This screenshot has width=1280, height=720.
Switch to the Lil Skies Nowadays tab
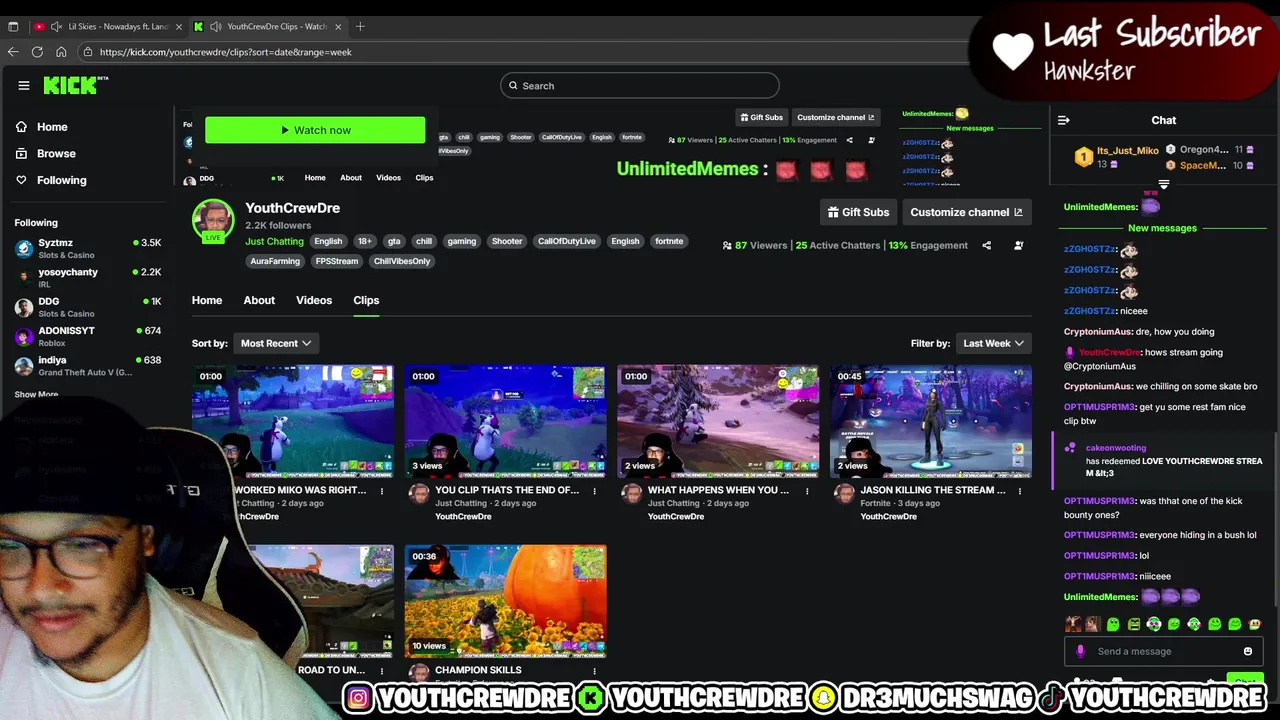[118, 27]
